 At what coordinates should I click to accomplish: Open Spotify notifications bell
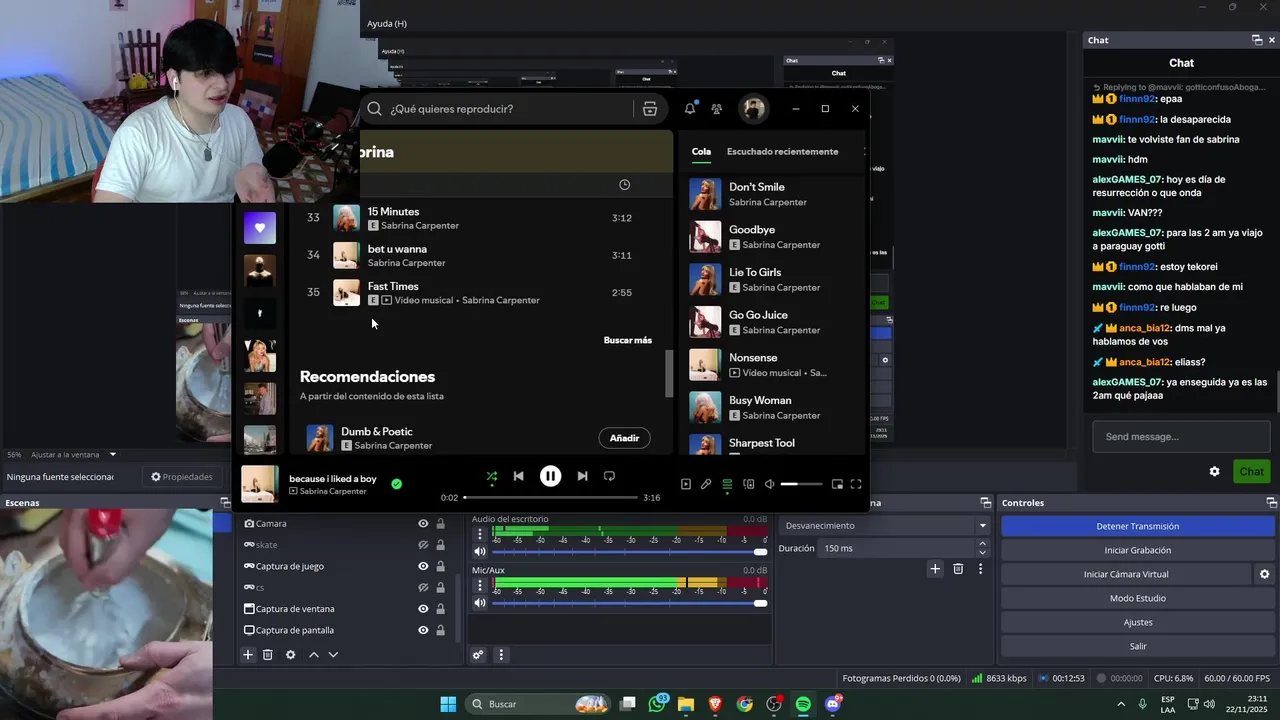[690, 109]
